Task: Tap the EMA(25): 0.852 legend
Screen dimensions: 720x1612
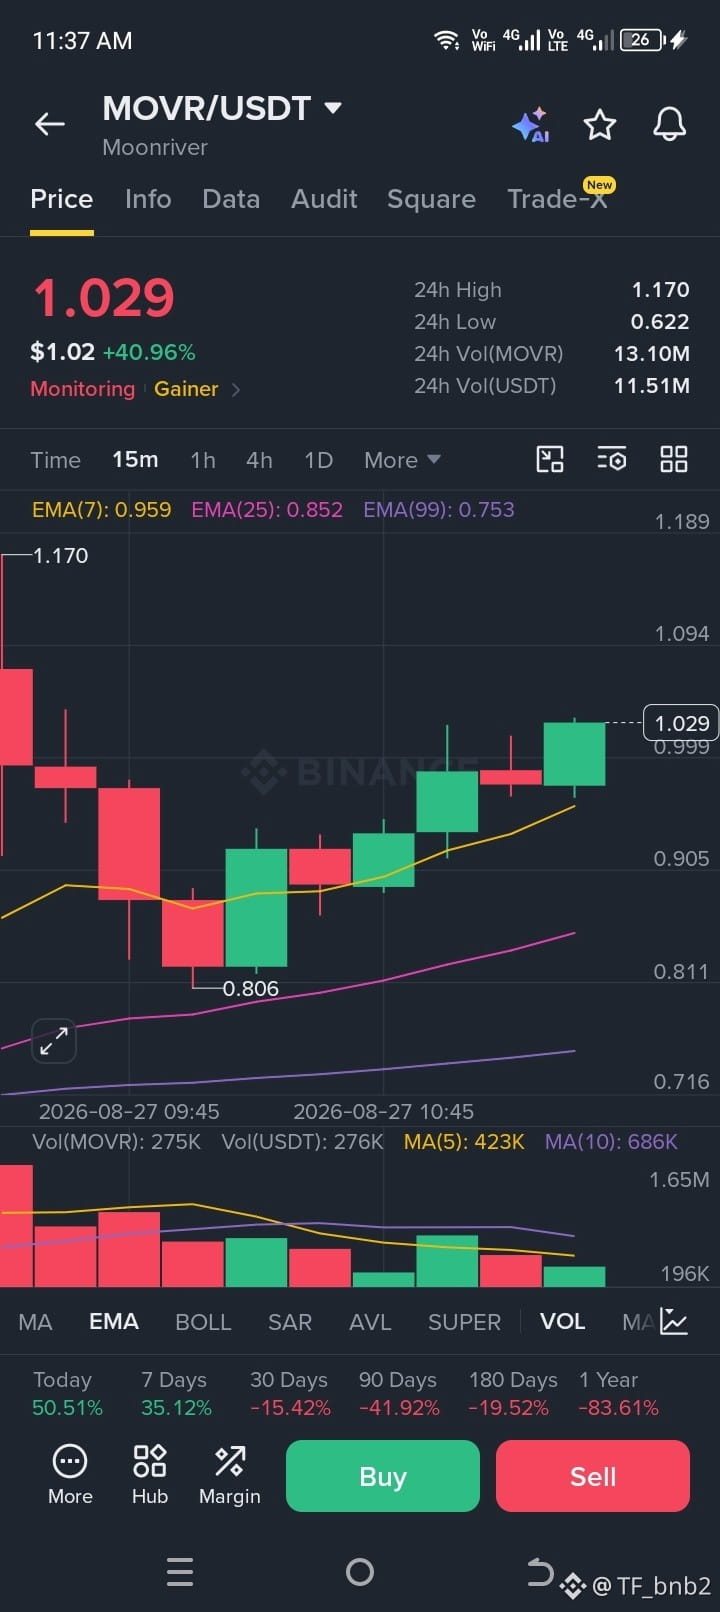Action: (x=267, y=510)
